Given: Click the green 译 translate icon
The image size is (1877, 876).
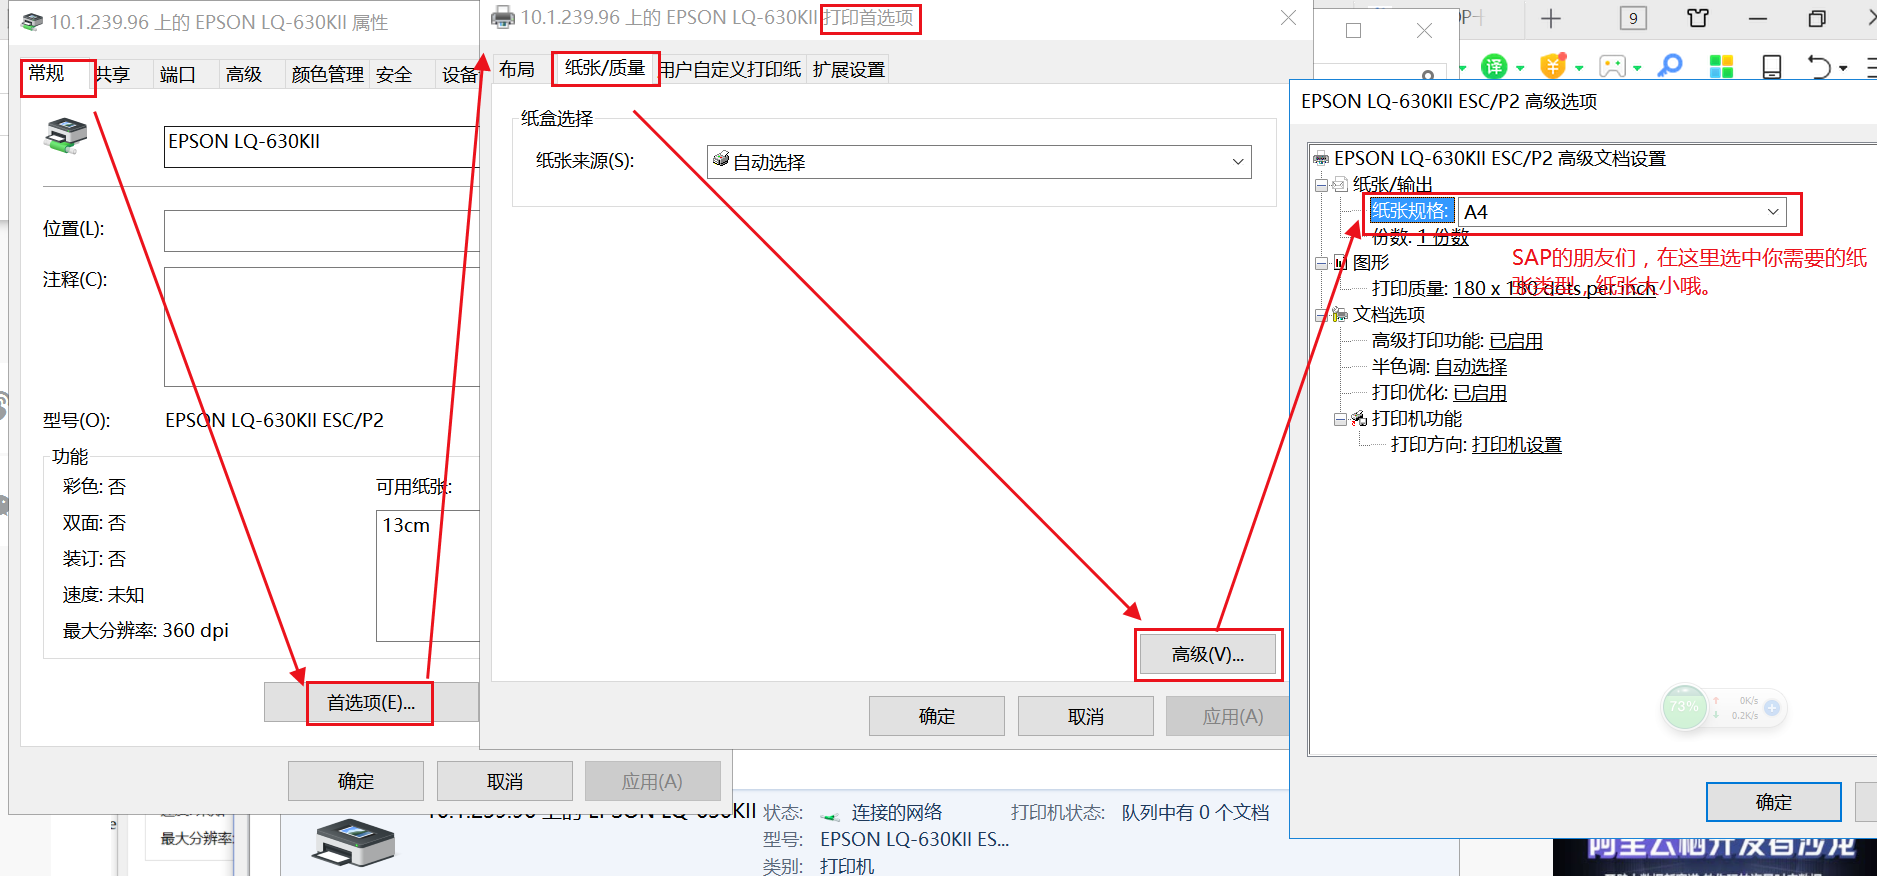Looking at the screenshot, I should (1494, 67).
